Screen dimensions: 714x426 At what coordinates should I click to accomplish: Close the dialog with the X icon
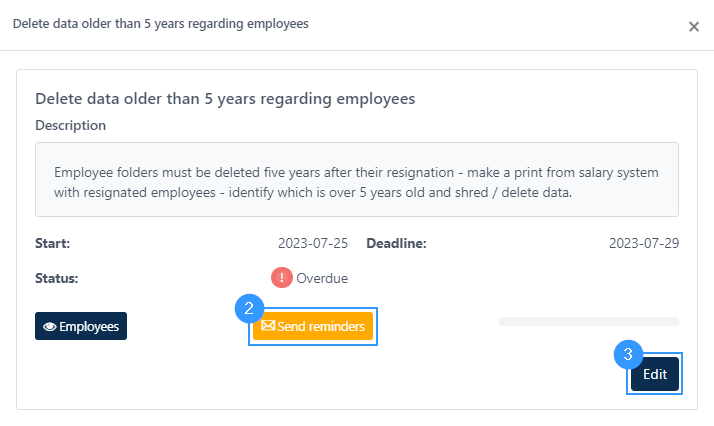[694, 27]
